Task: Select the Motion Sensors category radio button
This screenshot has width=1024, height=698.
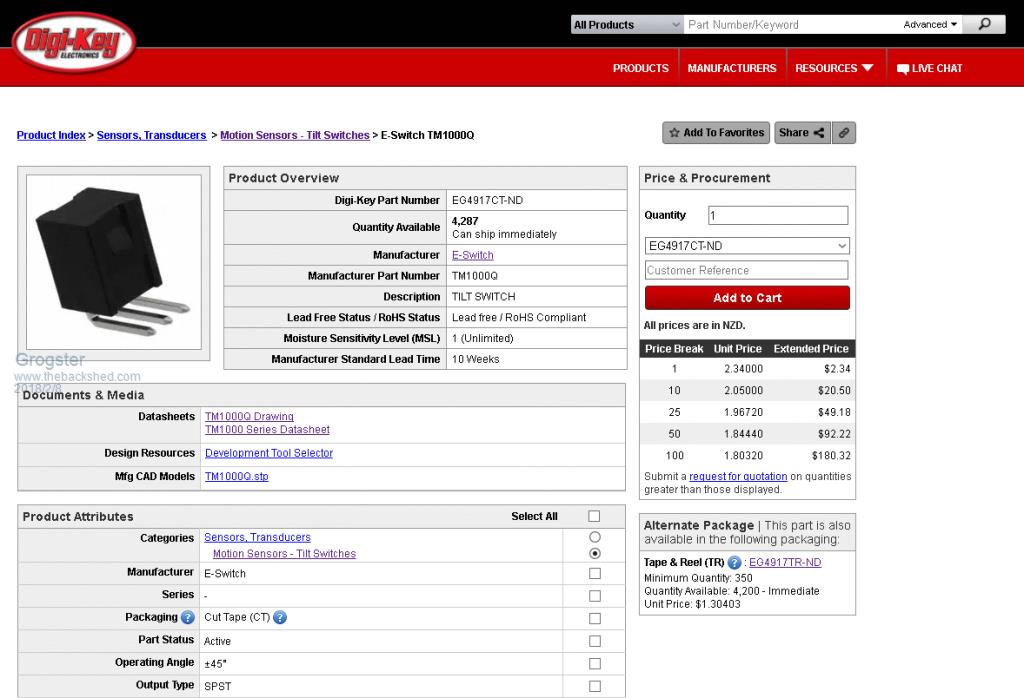Action: (x=595, y=553)
